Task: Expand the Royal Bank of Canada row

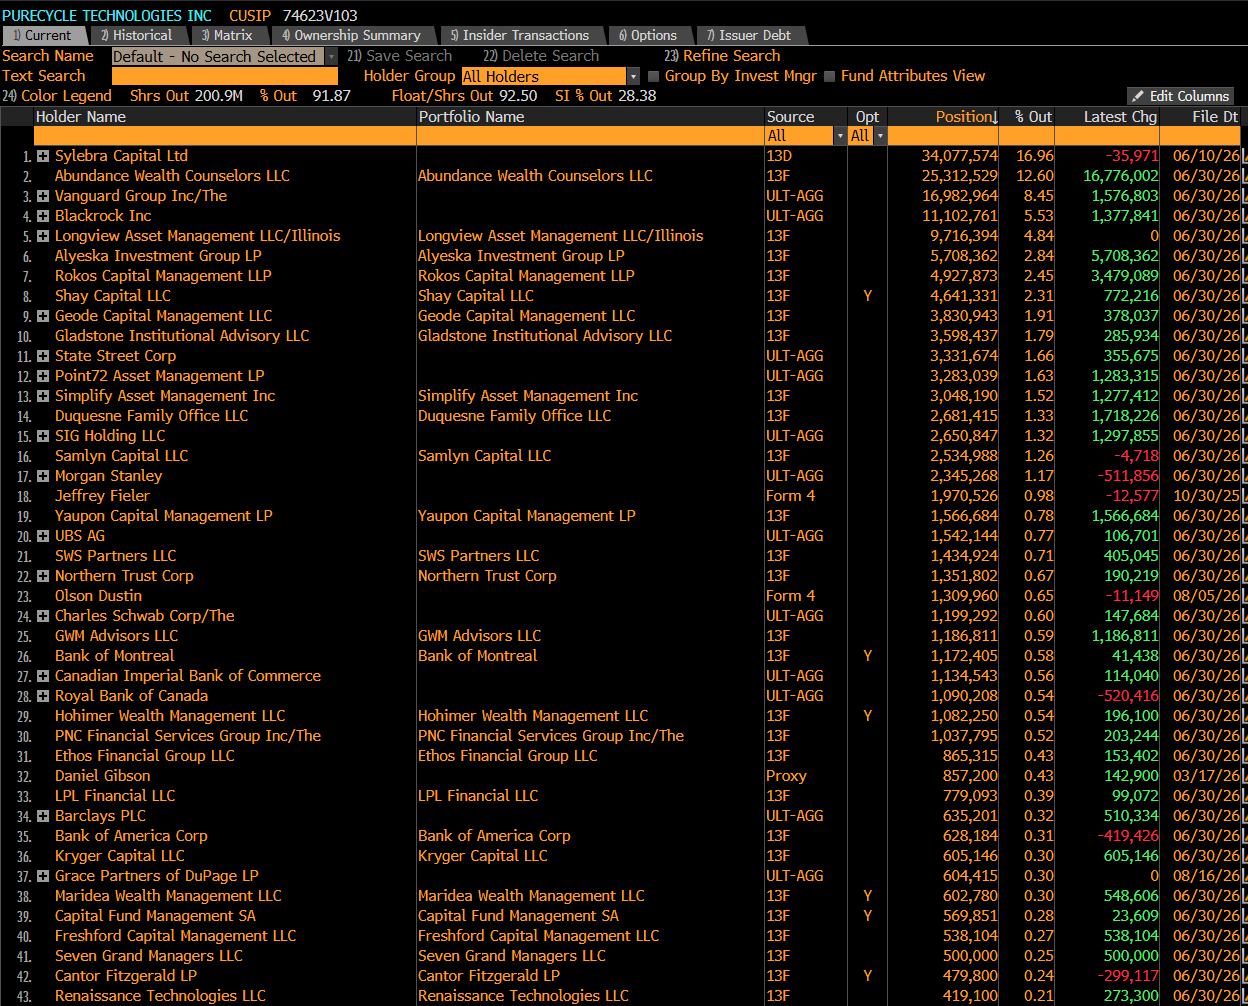Action: pos(43,696)
